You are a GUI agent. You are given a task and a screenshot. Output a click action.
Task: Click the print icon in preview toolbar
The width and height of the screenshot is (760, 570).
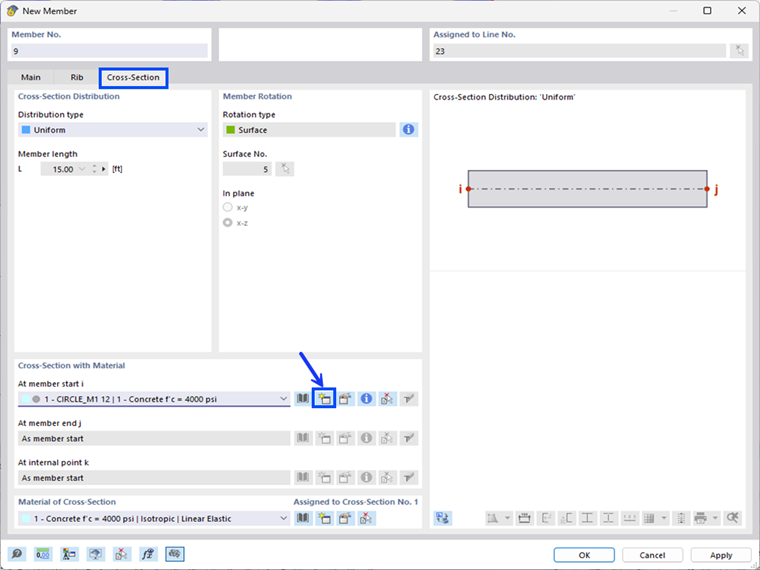pos(700,518)
